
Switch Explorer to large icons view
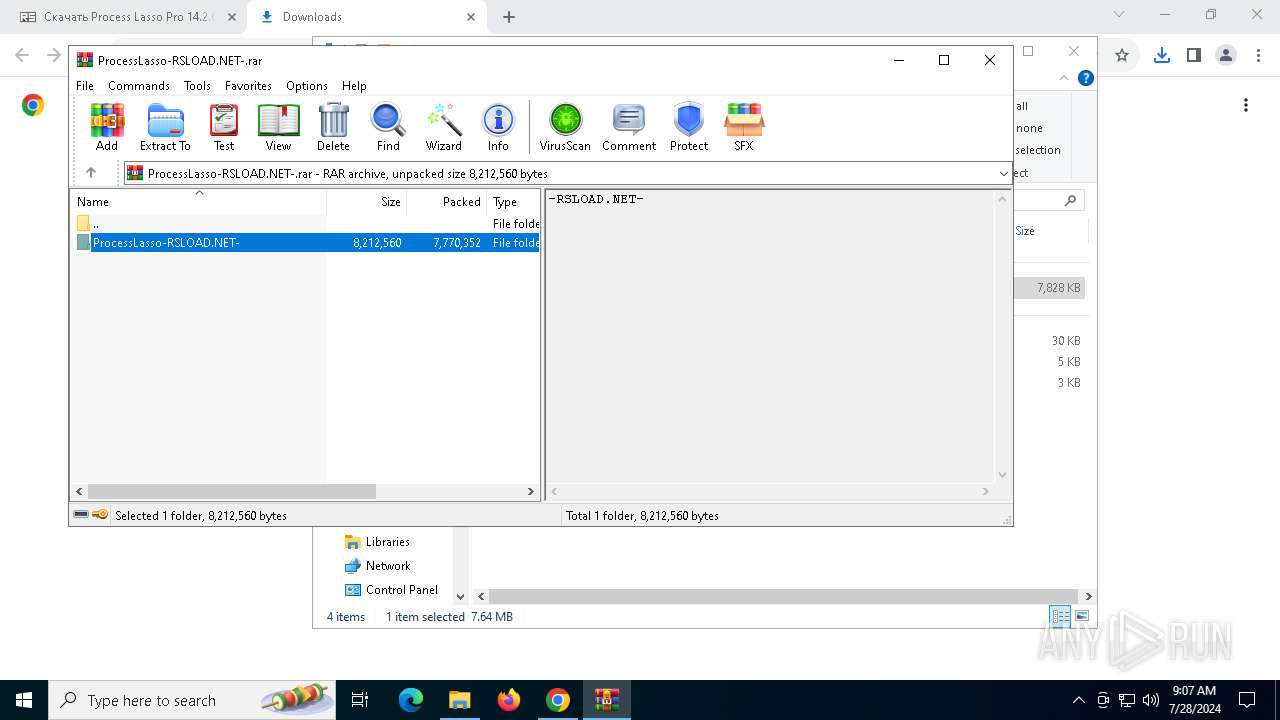click(1081, 617)
